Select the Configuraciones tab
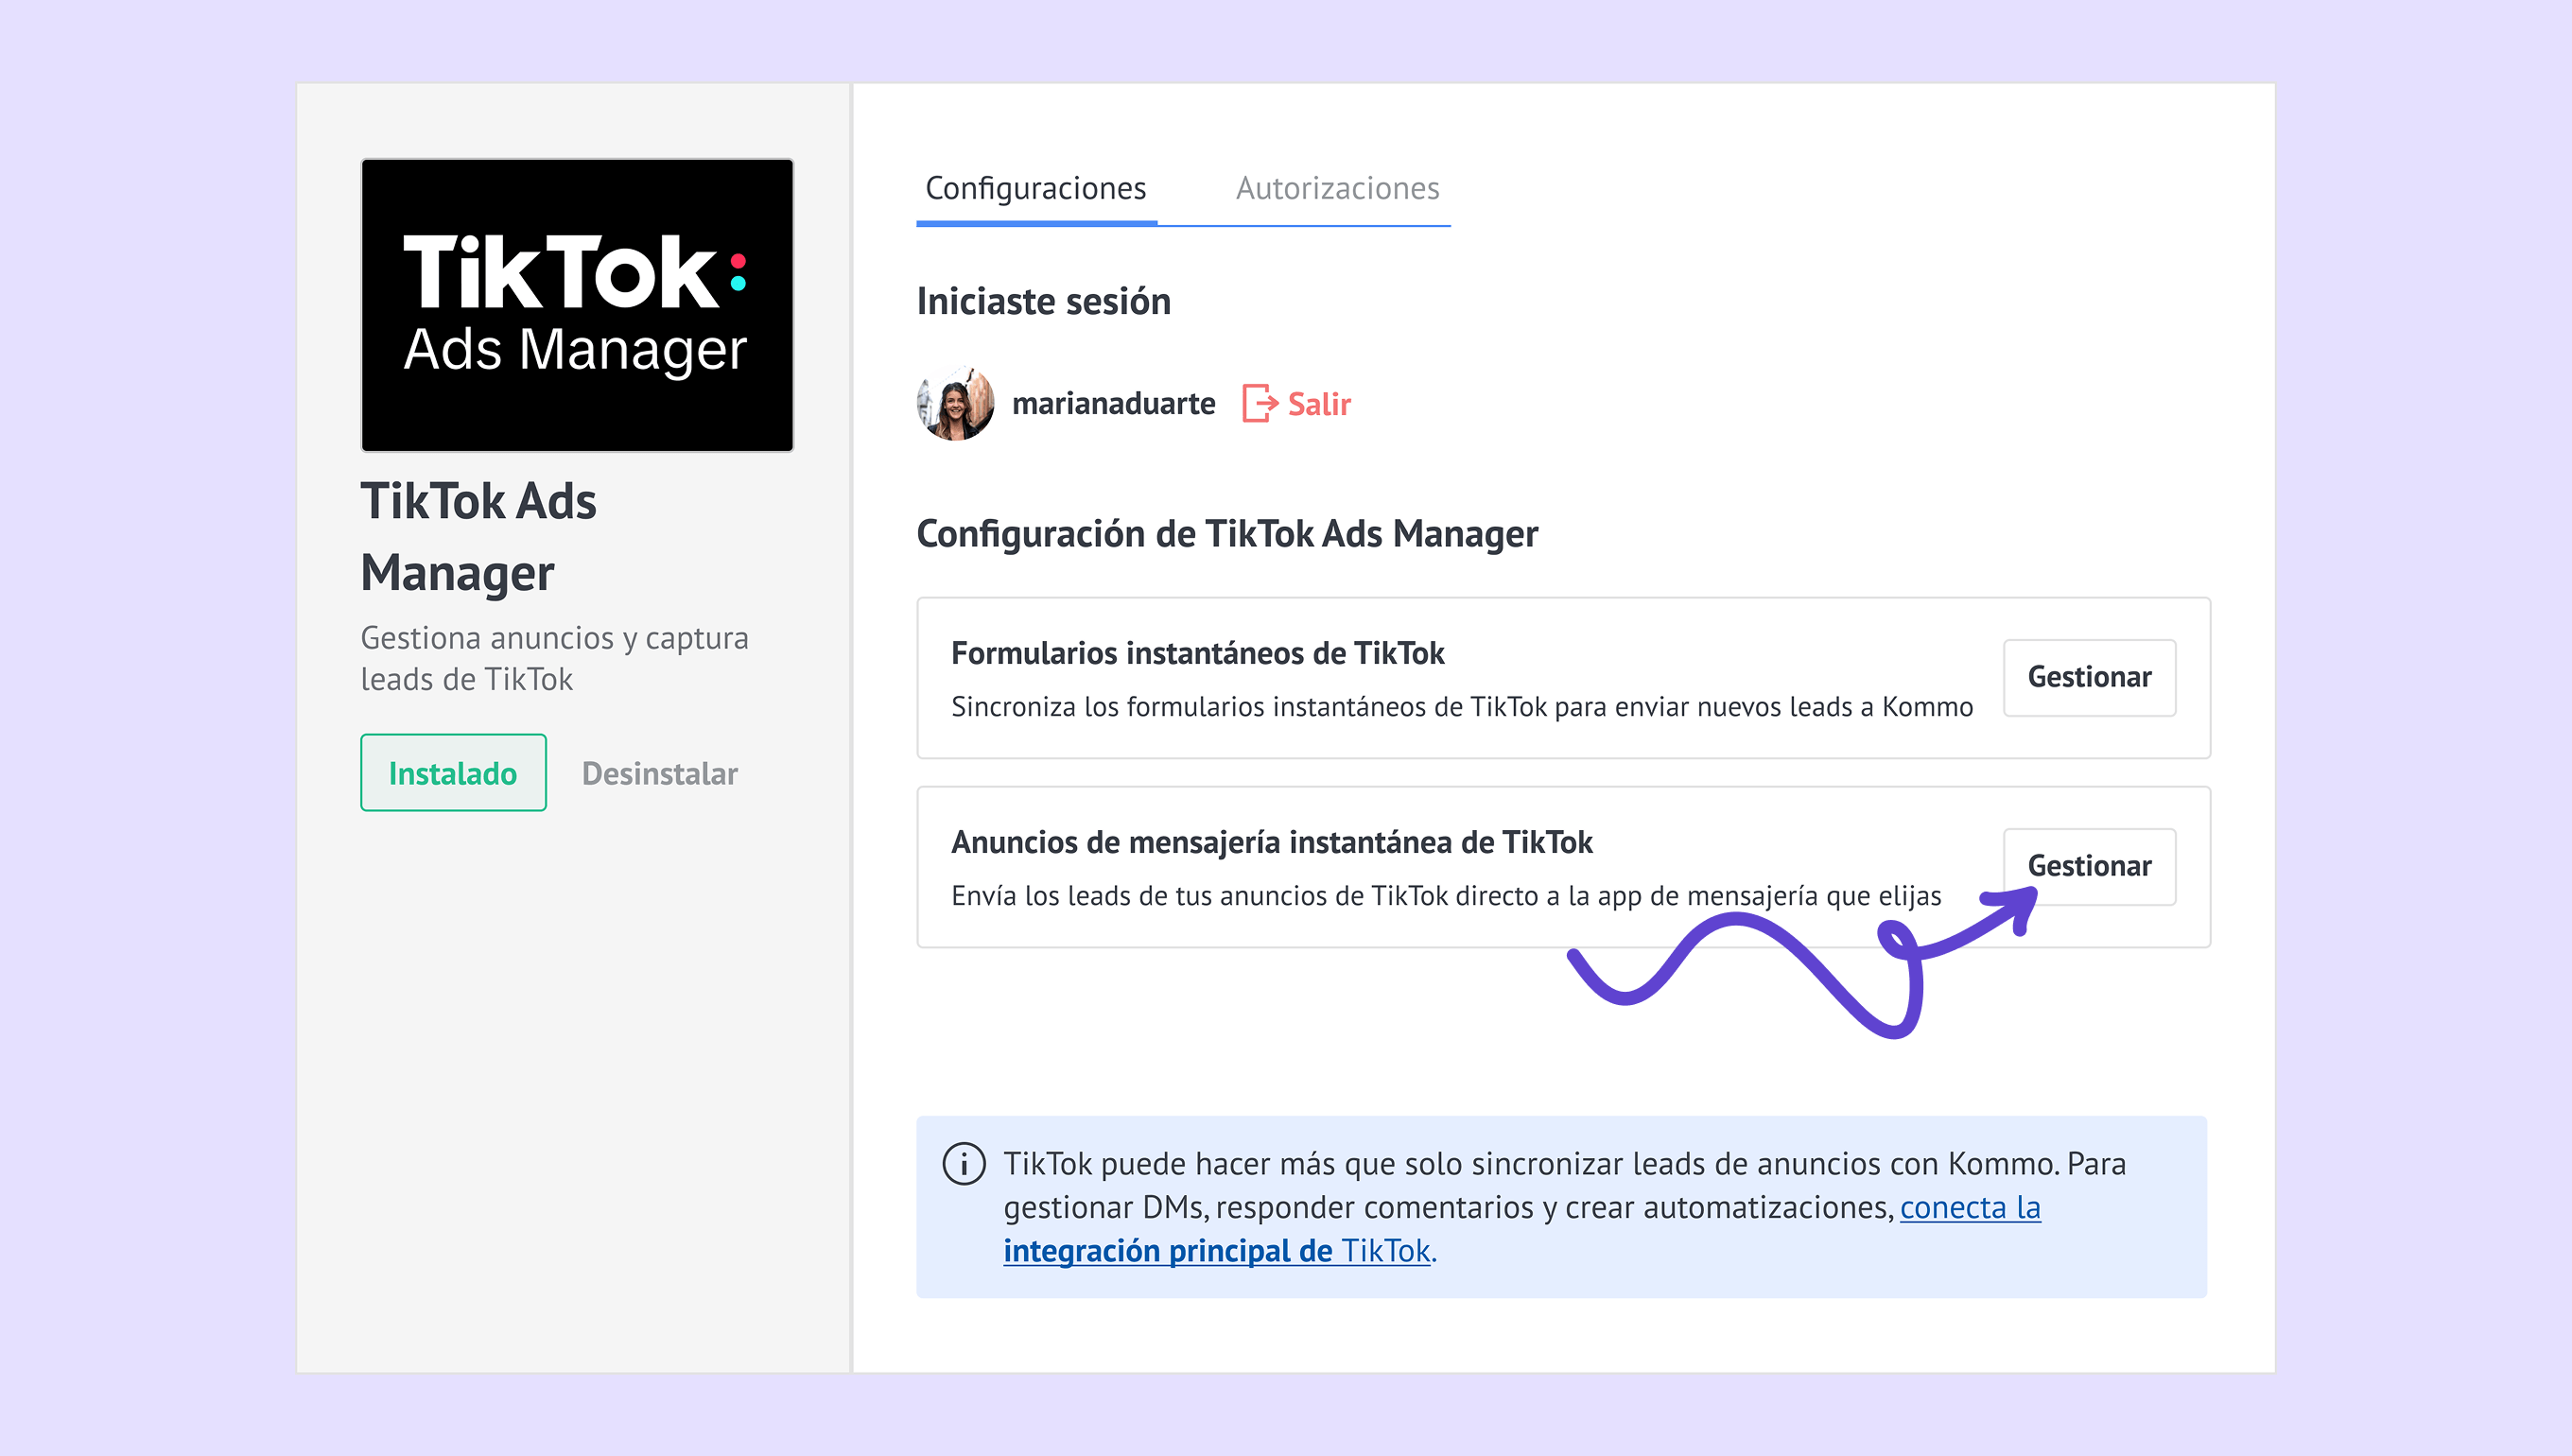2572x1456 pixels. coord(1035,188)
